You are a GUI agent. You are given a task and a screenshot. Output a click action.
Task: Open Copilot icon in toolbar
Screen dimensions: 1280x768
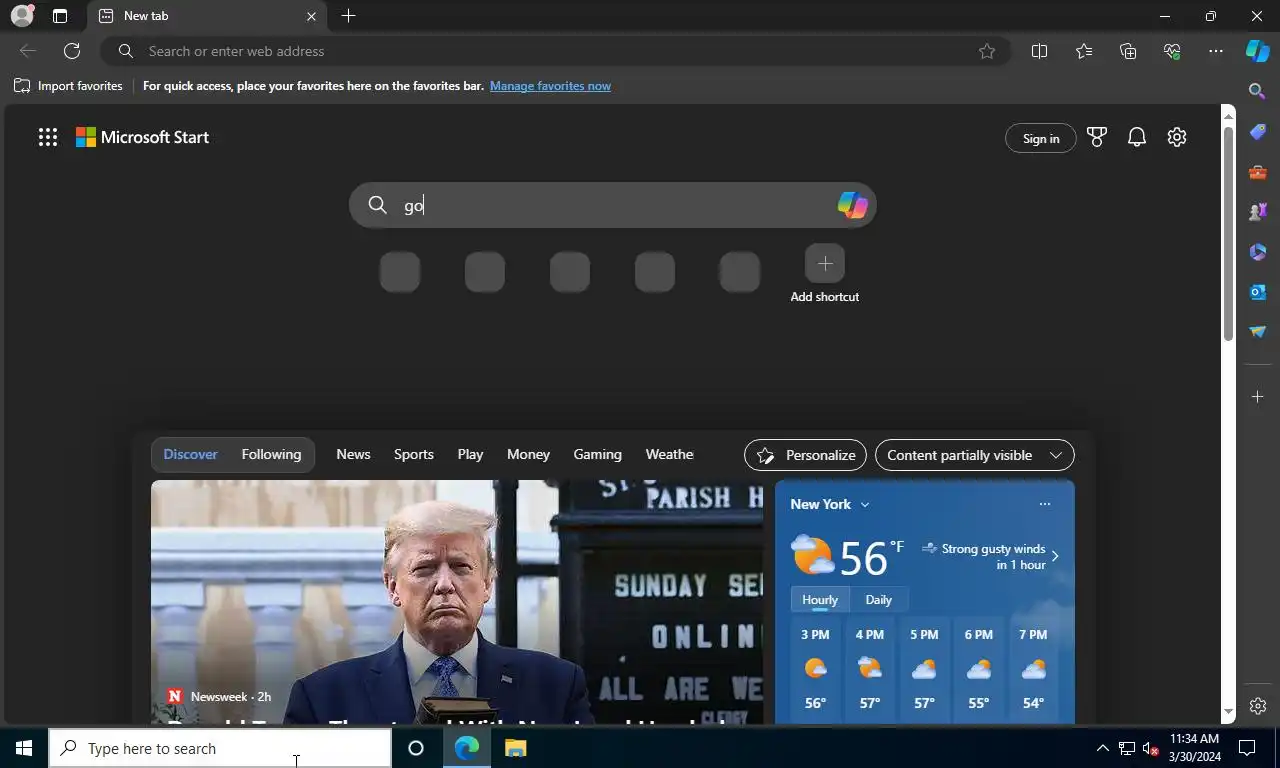[x=1258, y=51]
